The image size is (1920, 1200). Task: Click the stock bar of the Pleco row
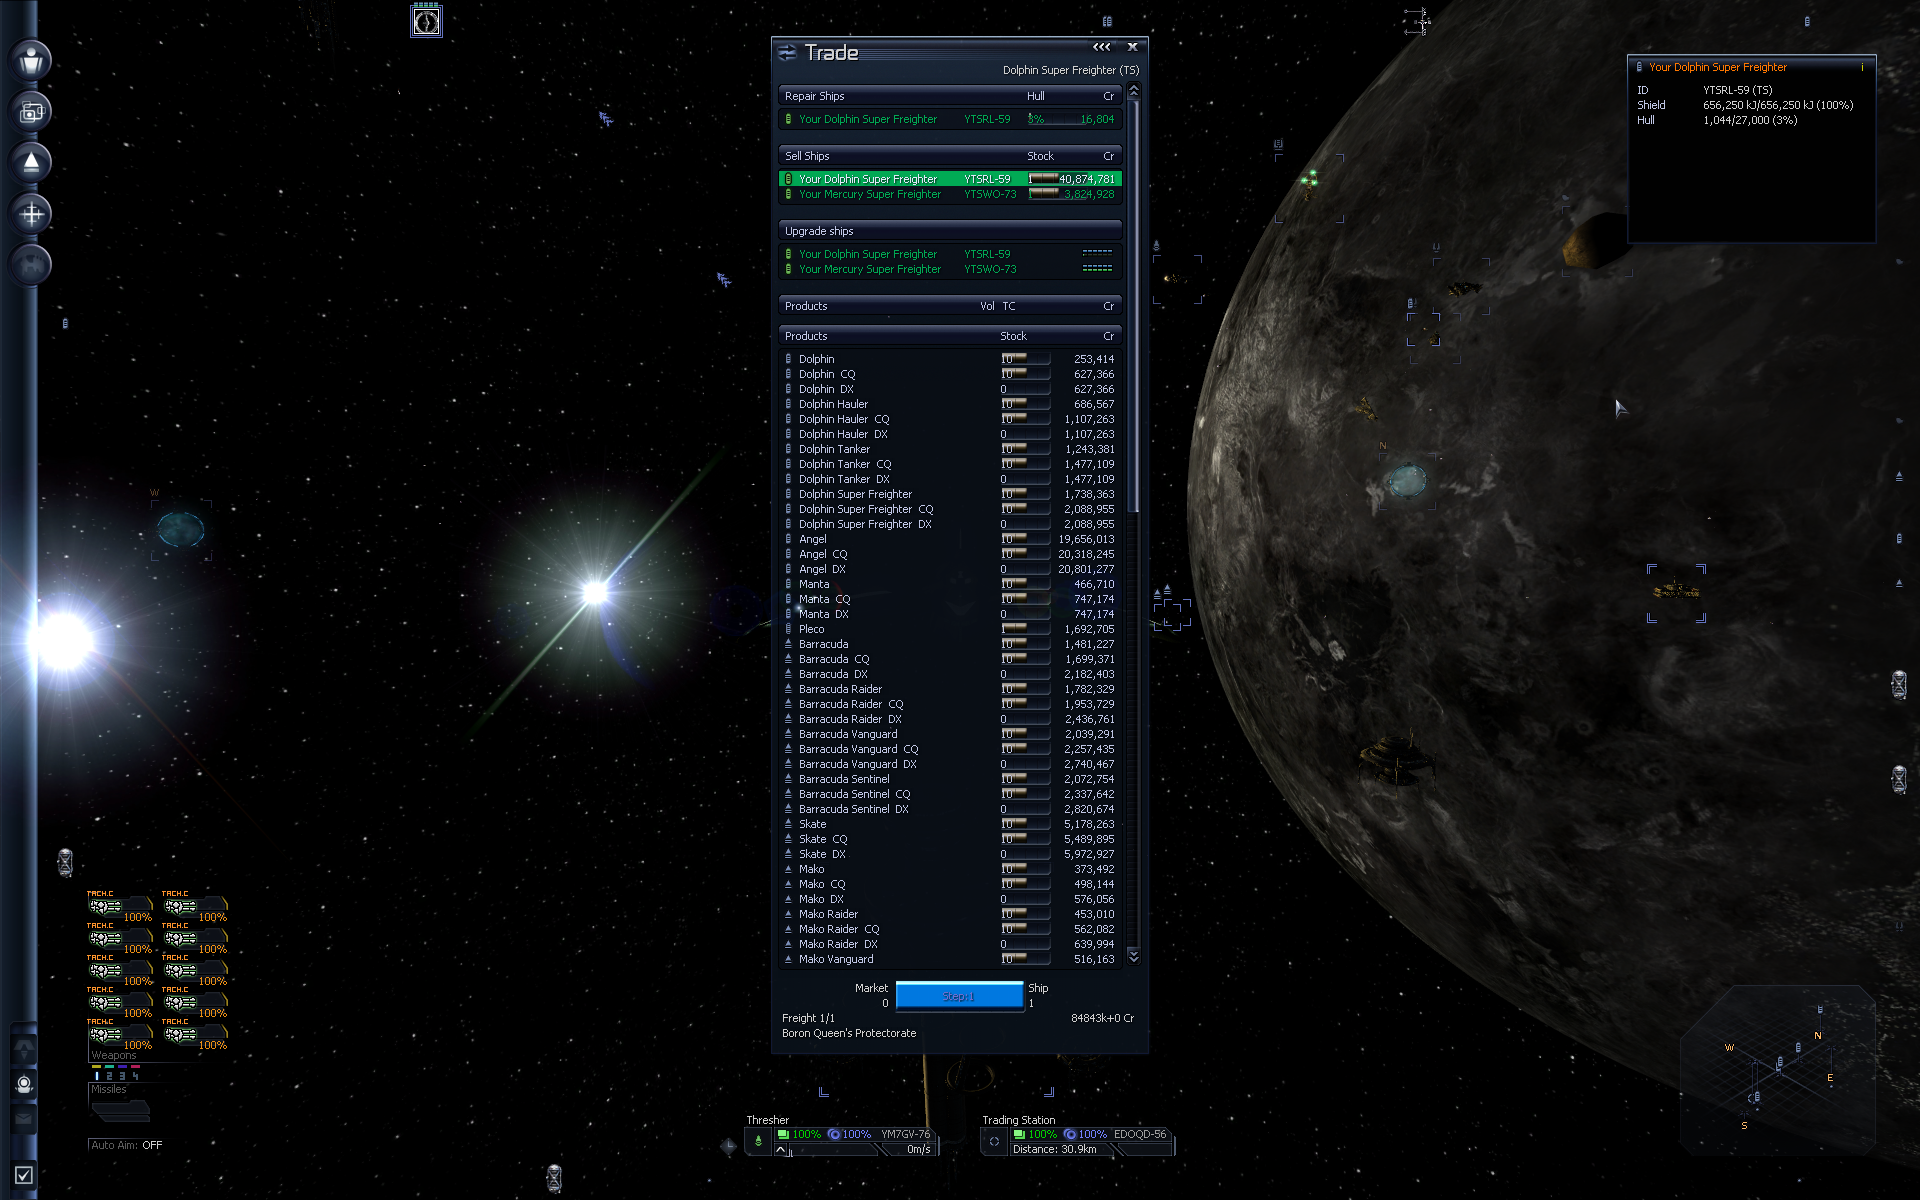point(1025,629)
